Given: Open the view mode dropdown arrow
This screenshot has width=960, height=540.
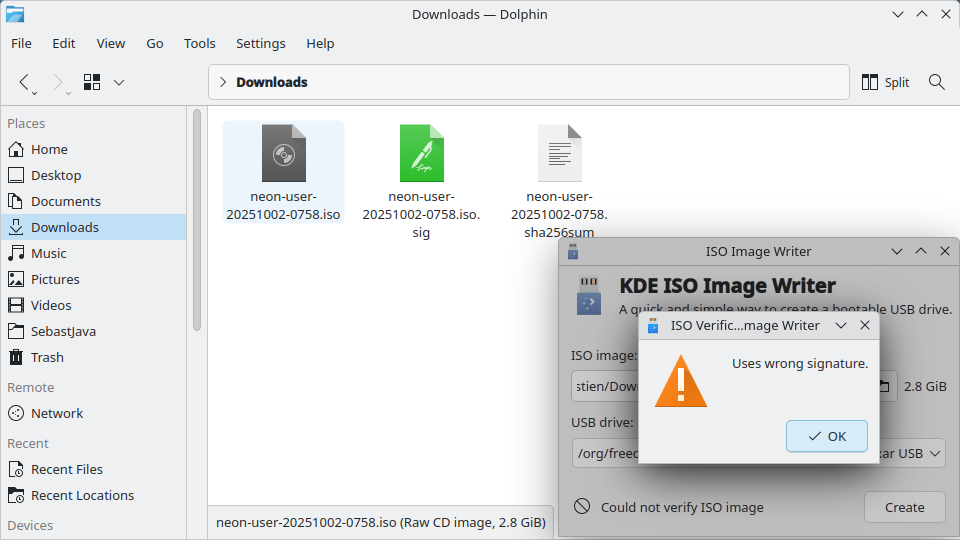Looking at the screenshot, I should pos(119,82).
